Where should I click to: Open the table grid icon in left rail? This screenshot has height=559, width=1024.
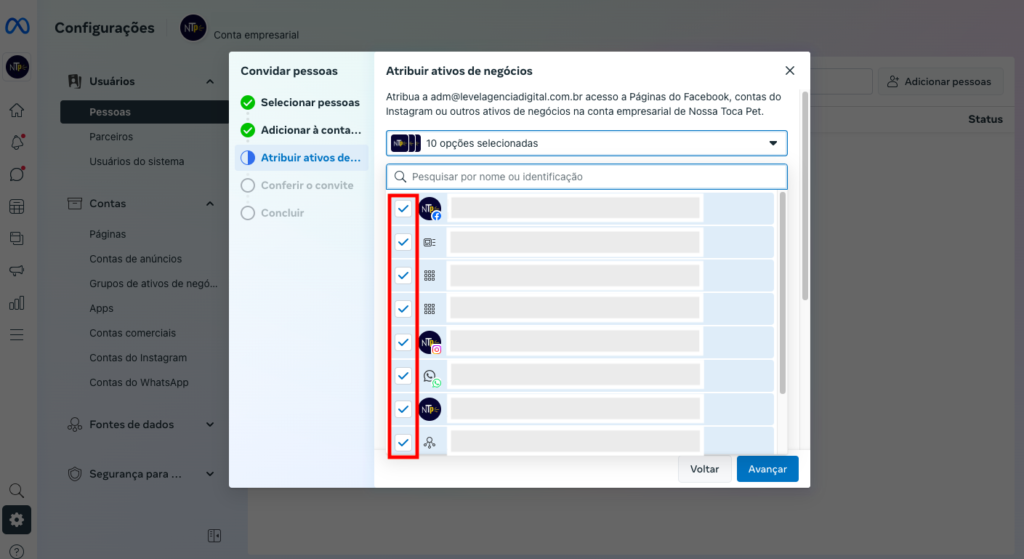(17, 207)
